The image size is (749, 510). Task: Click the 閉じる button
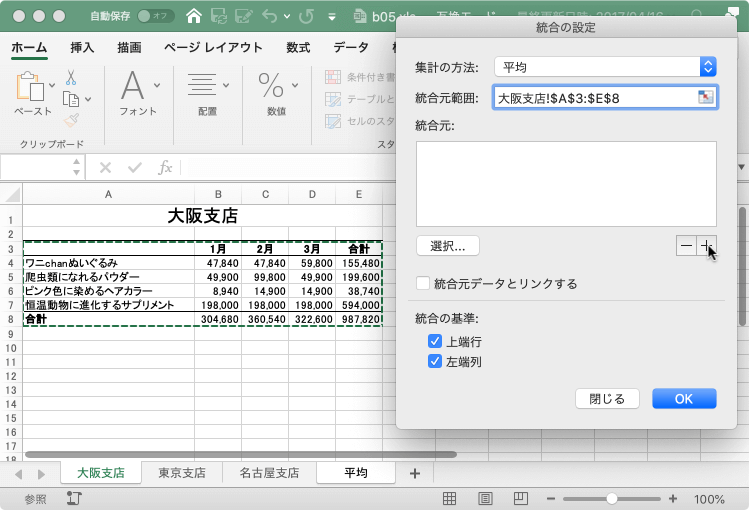tap(607, 399)
